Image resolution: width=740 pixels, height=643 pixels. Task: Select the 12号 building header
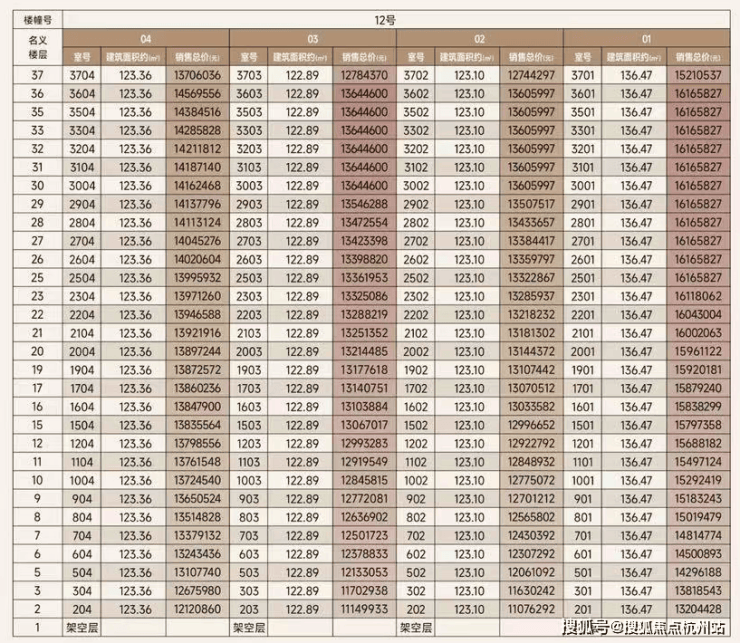click(x=396, y=18)
